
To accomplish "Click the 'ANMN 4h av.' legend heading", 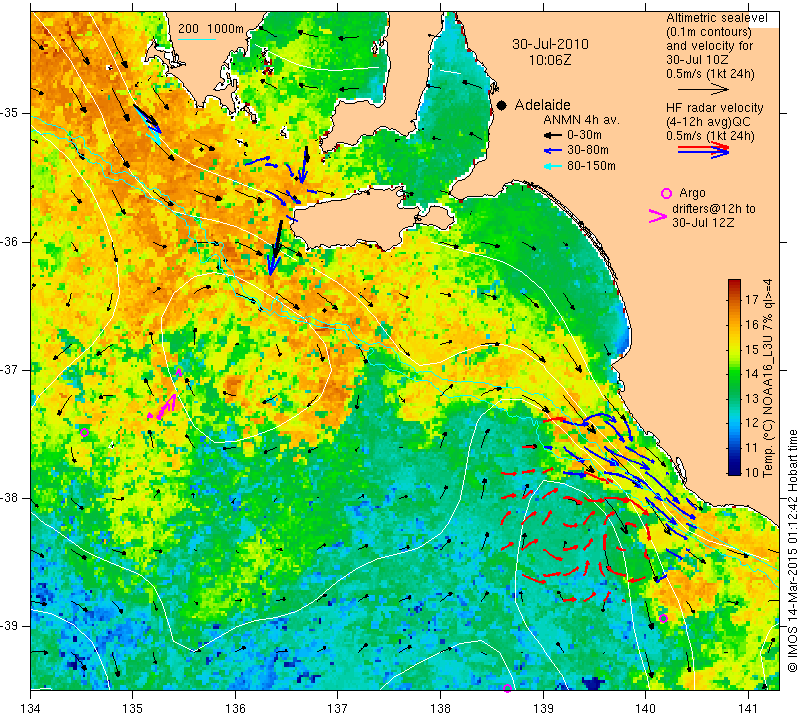I will 581,120.
